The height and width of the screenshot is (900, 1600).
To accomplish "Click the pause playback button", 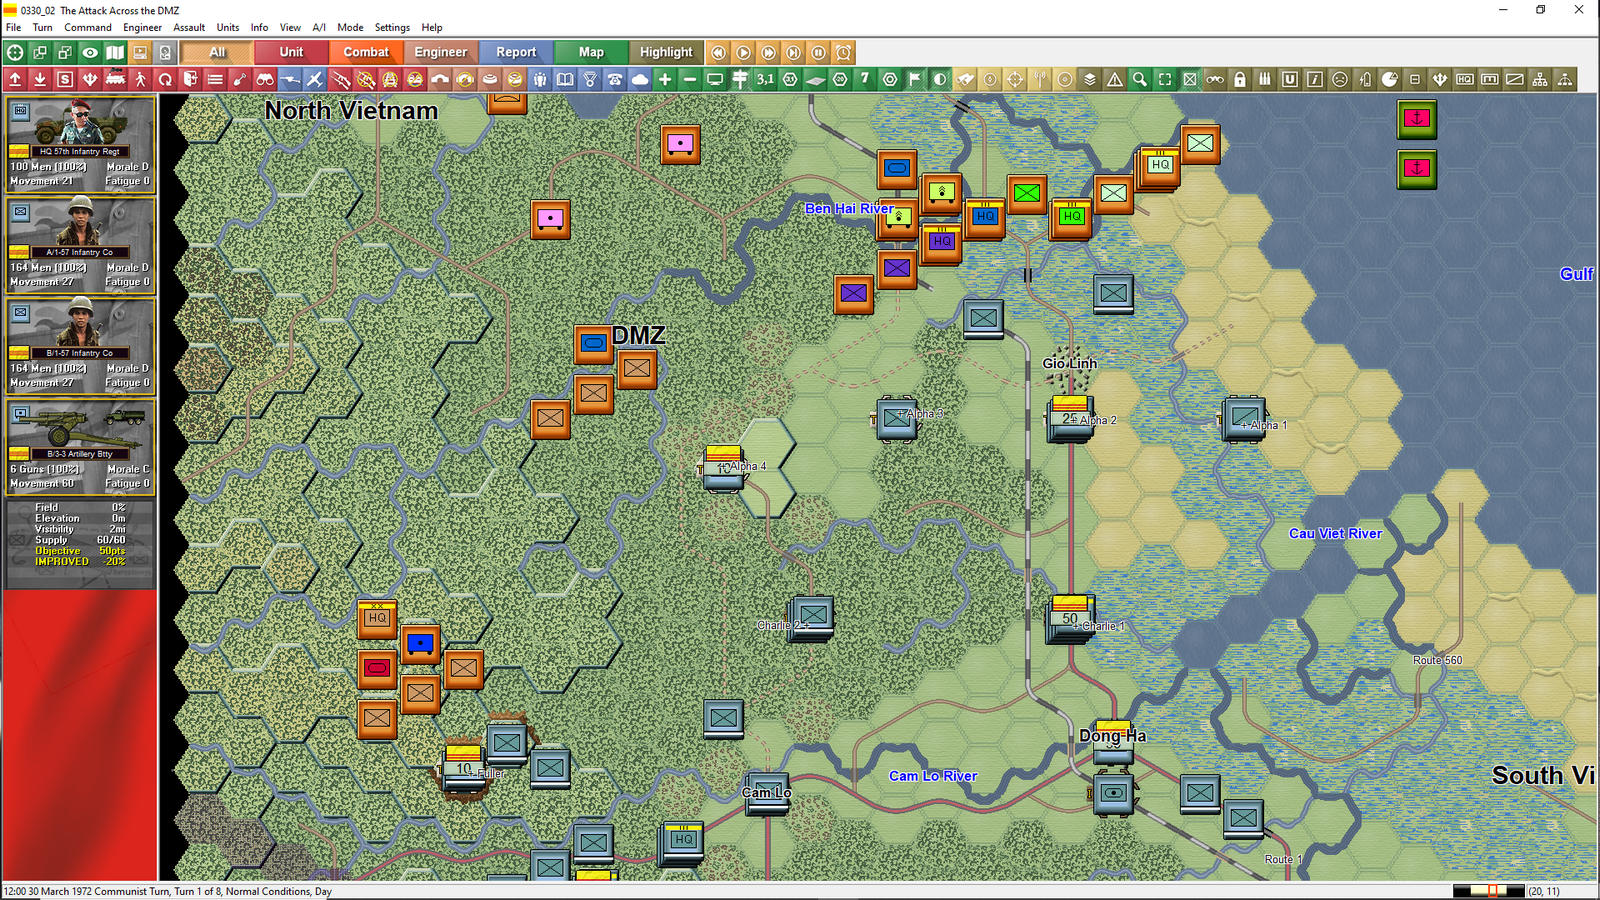I will 818,52.
